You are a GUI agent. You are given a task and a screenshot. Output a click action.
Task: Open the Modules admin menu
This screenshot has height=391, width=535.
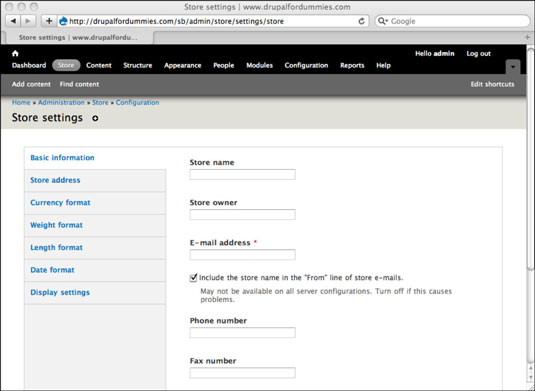click(x=260, y=65)
